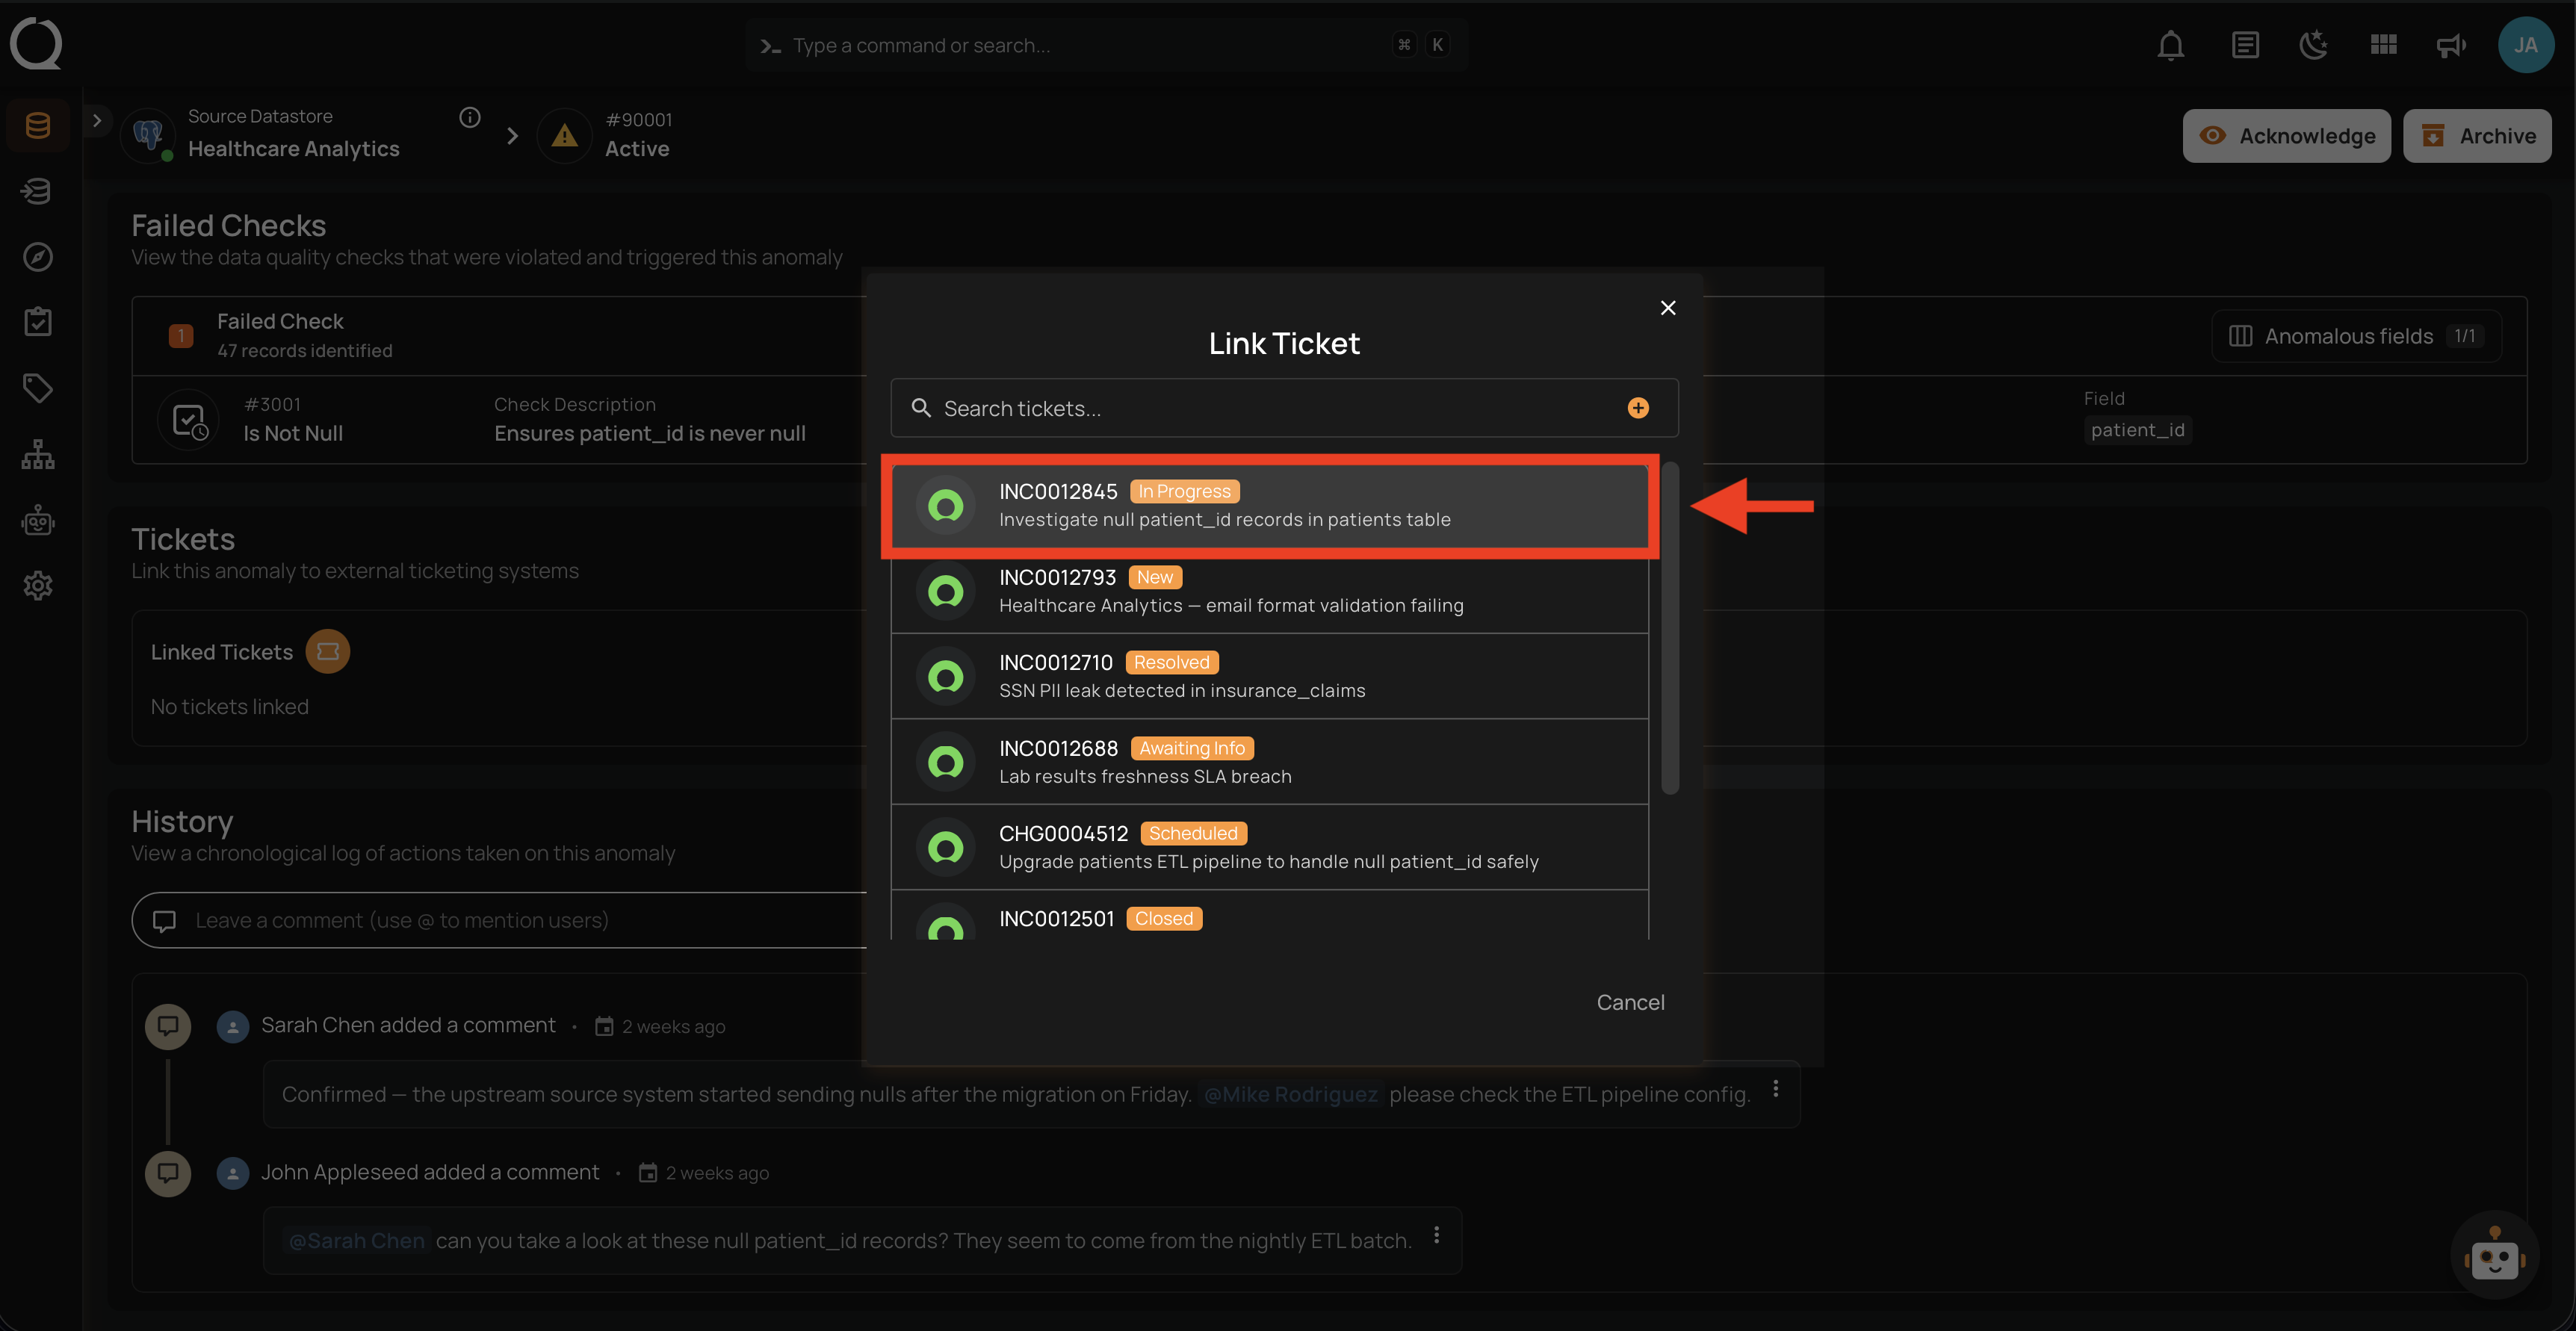2576x1331 pixels.
Task: Select ticket INC0012688 Awaiting Info
Action: [x=1270, y=762]
